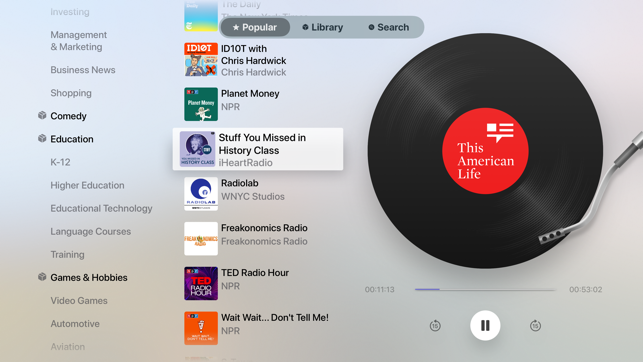Click the playback progress bar
The image size is (643, 362).
point(485,289)
